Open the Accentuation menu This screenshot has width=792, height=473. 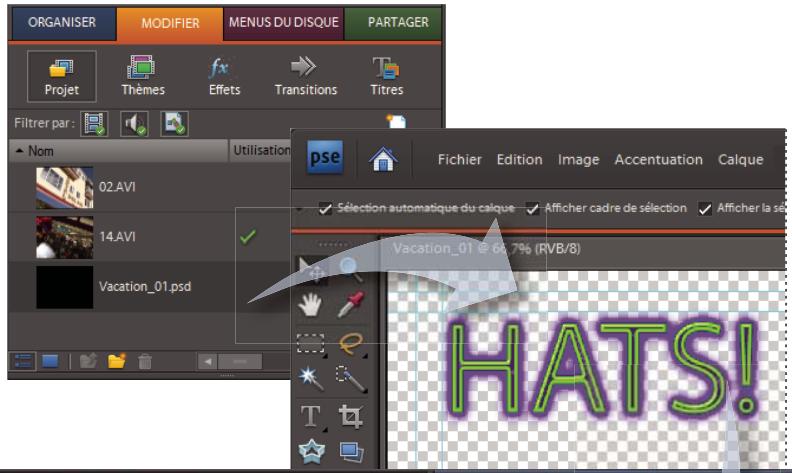pyautogui.click(x=658, y=160)
